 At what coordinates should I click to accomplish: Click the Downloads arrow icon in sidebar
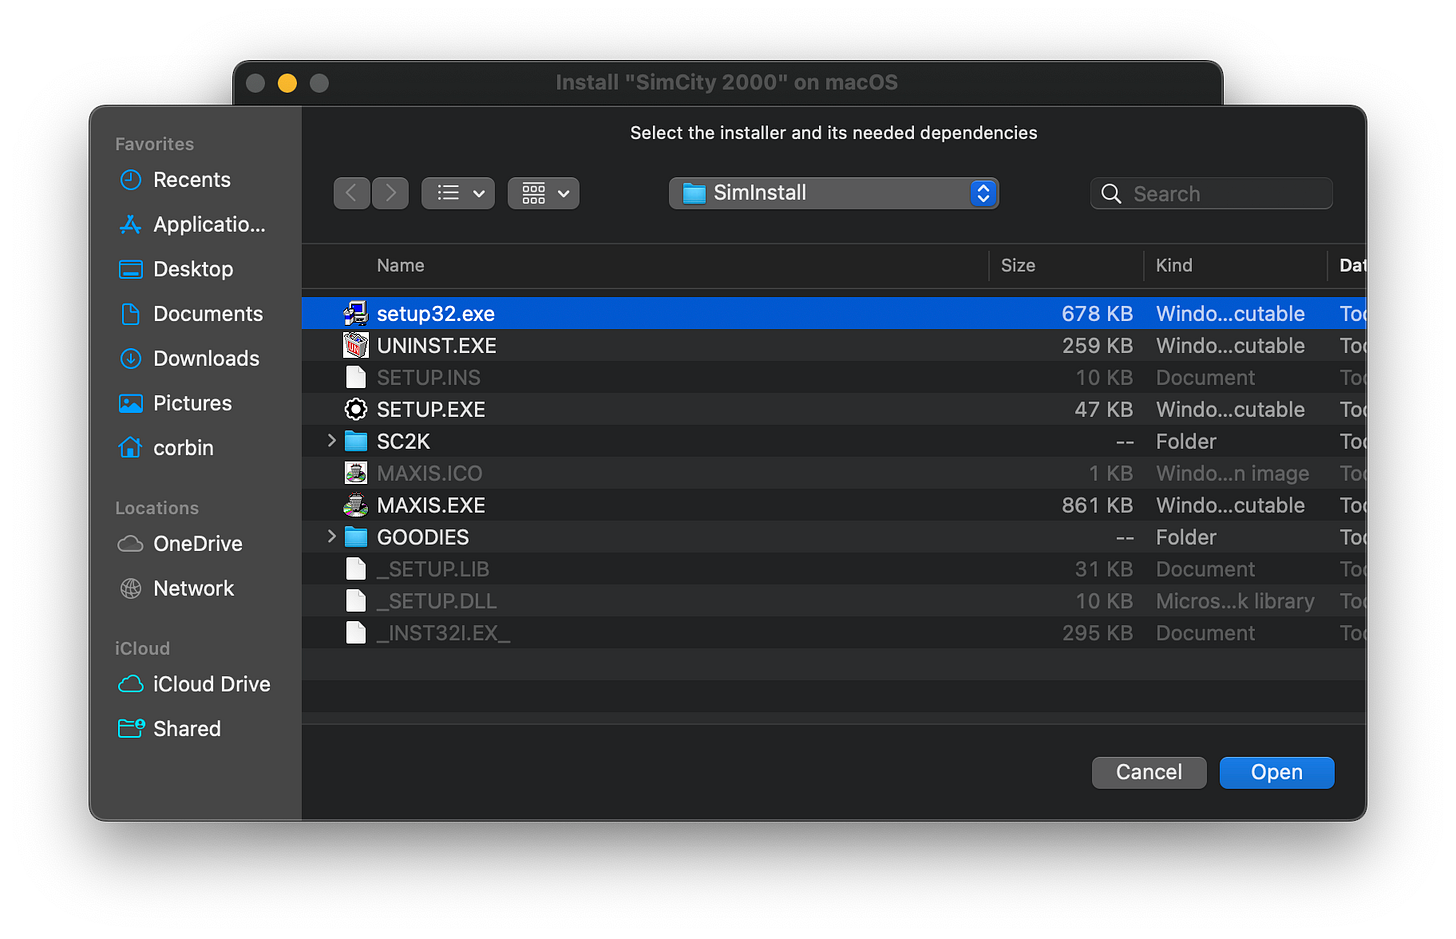(x=131, y=358)
